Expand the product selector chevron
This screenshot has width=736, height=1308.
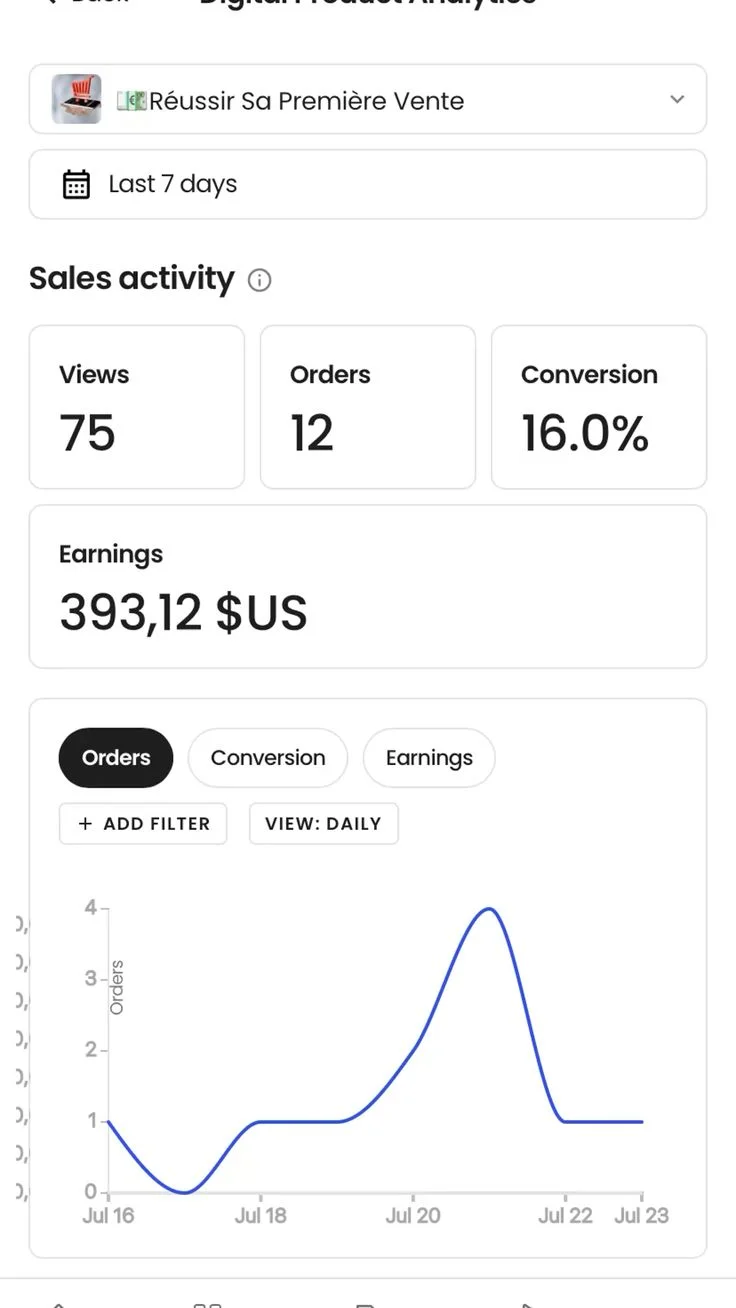(x=677, y=99)
